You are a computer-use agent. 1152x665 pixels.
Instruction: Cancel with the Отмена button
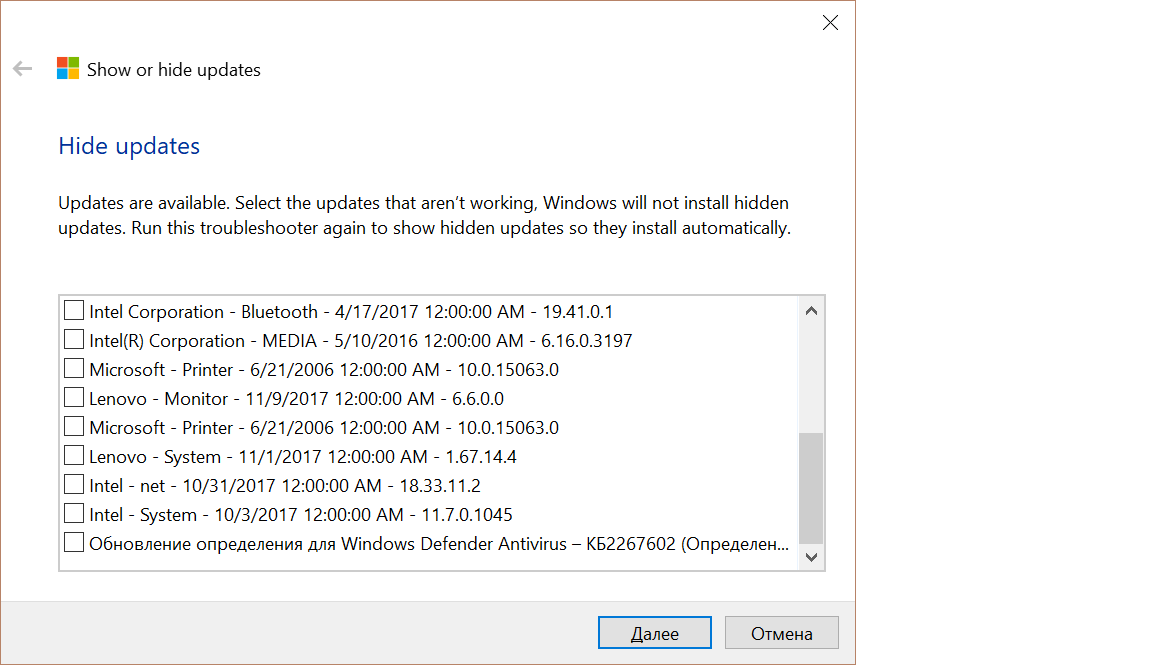click(x=782, y=633)
